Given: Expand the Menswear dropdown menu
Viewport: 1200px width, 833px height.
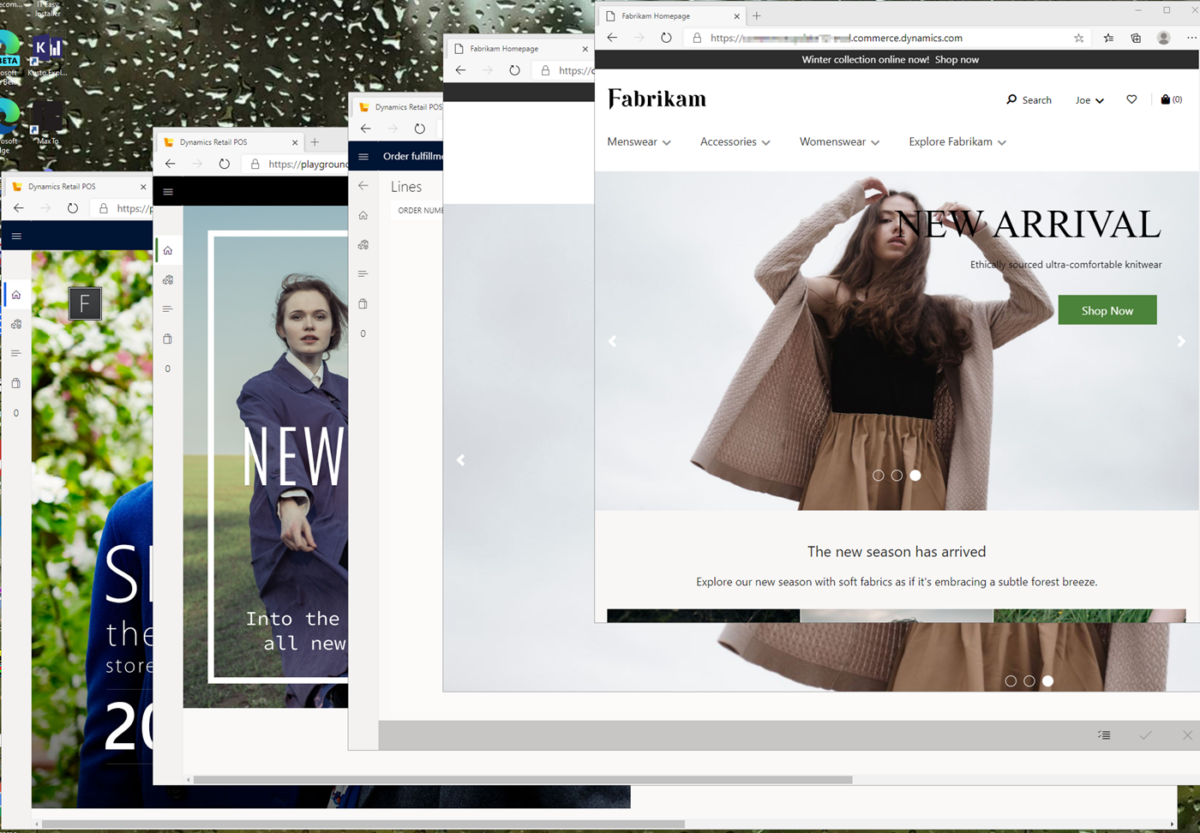Looking at the screenshot, I should pos(639,142).
